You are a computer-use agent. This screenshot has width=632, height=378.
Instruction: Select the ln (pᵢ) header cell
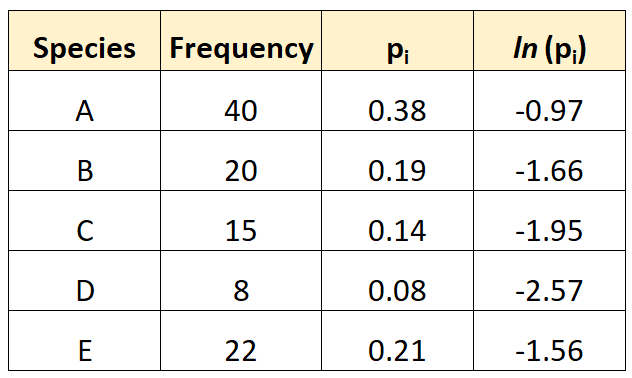click(549, 41)
